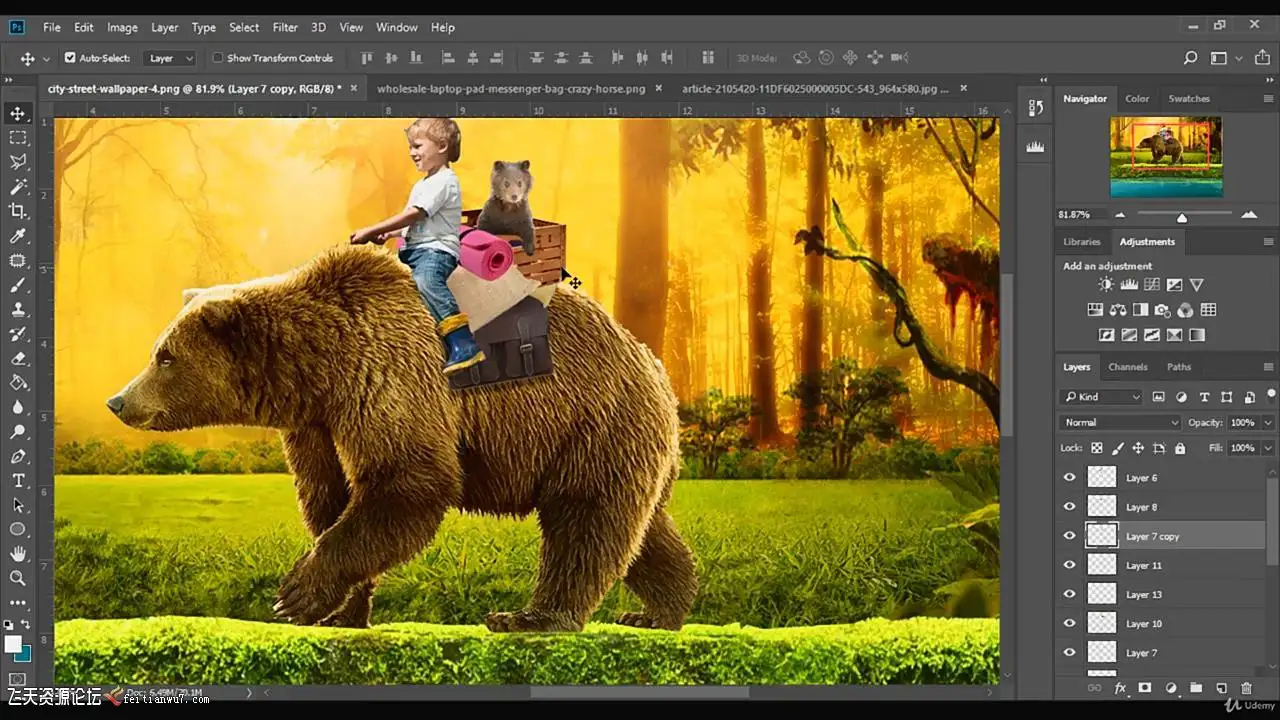Add Brightness/Contrast adjustment icon

tap(1106, 285)
